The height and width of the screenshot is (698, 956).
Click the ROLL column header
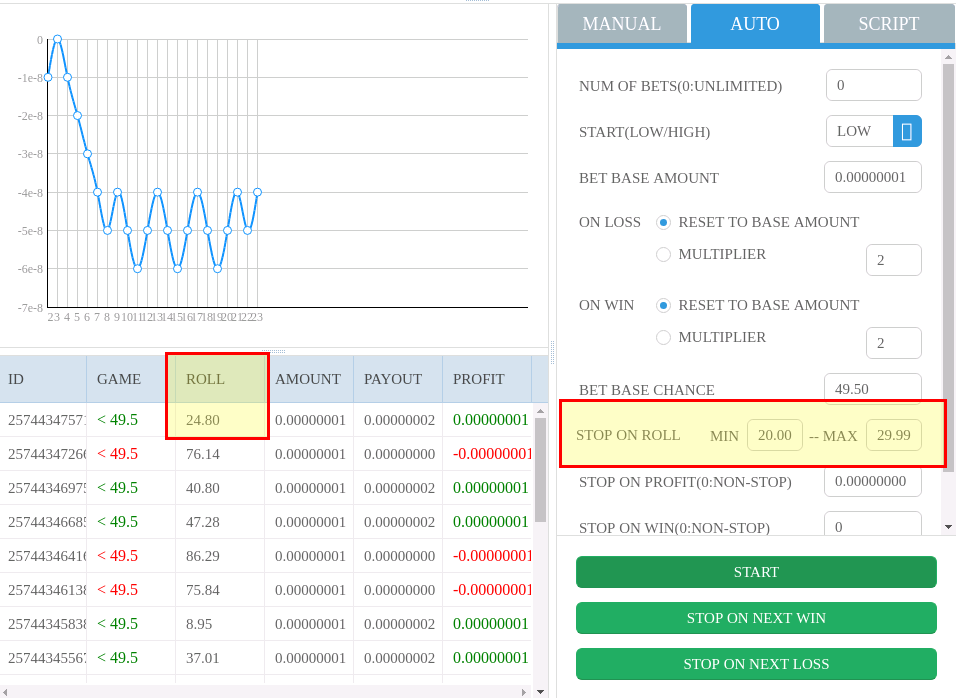(x=220, y=379)
